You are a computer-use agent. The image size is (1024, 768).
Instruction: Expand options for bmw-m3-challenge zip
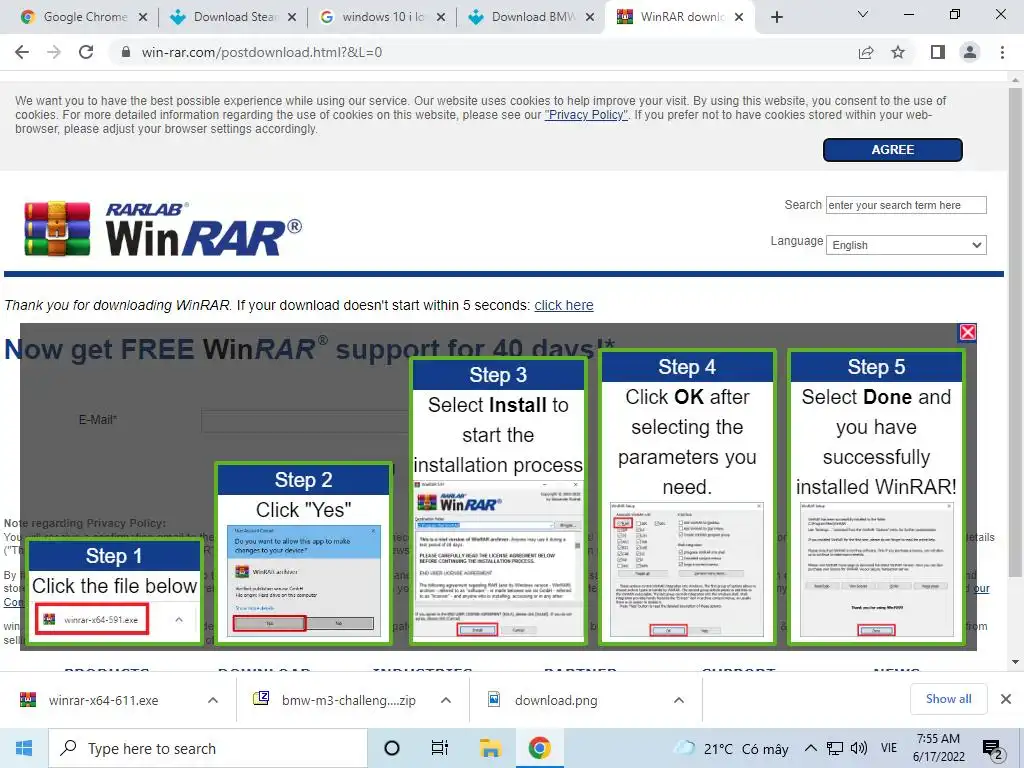pyautogui.click(x=446, y=700)
